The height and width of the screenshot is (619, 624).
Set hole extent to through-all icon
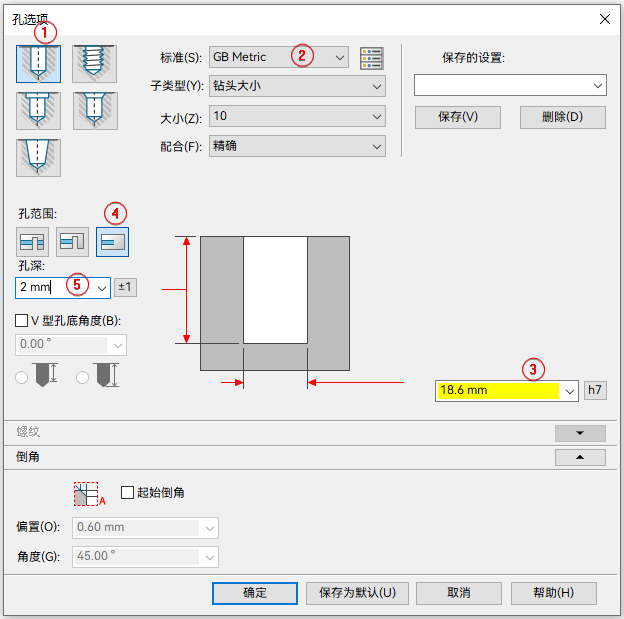click(x=32, y=242)
